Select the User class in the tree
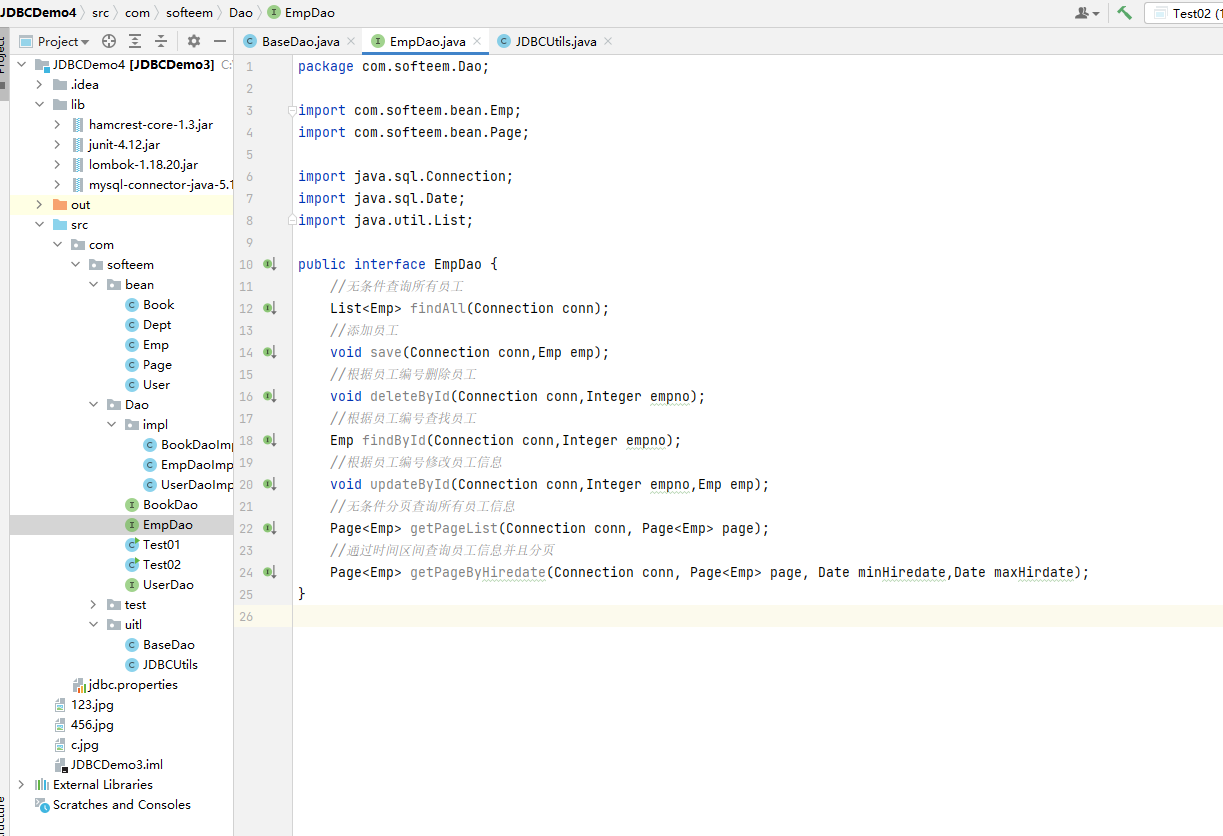The image size is (1223, 836). [x=157, y=384]
